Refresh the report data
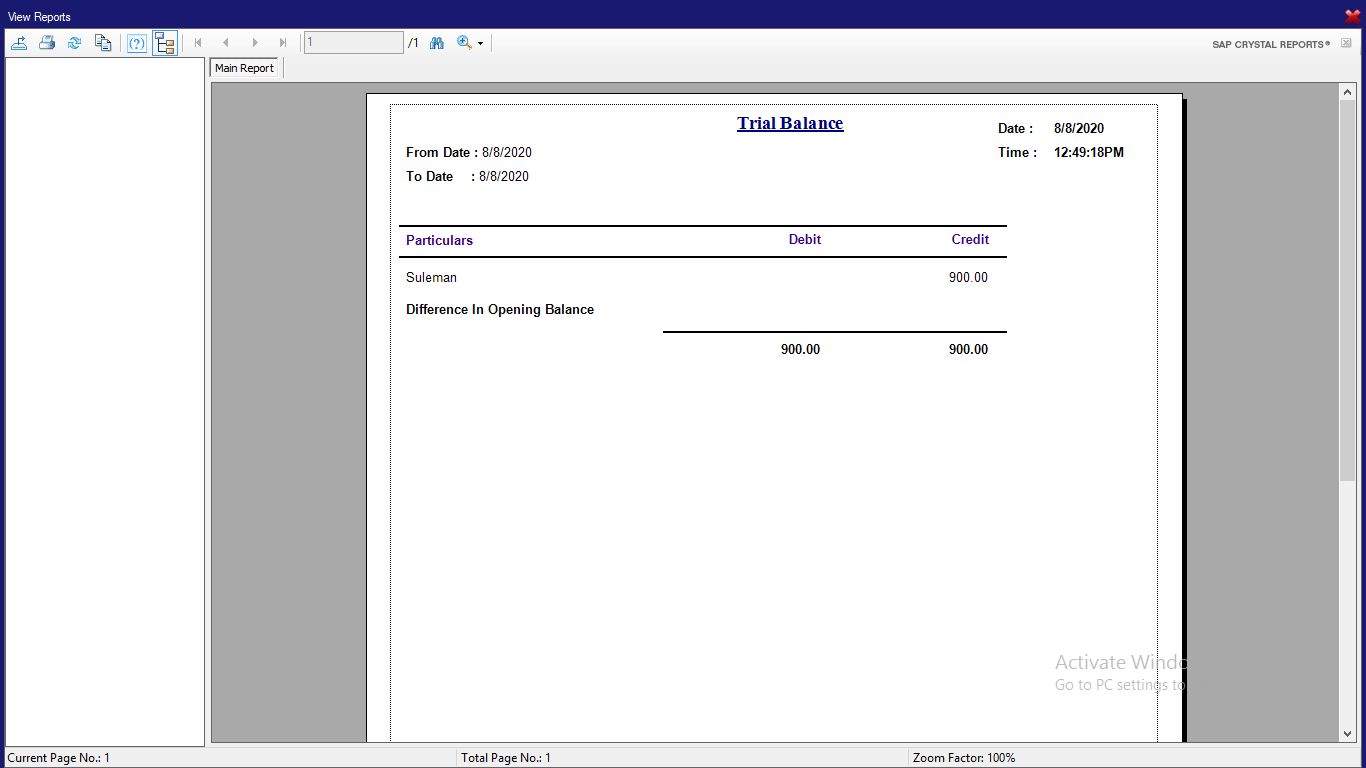Viewport: 1366px width, 768px height. 74,43
